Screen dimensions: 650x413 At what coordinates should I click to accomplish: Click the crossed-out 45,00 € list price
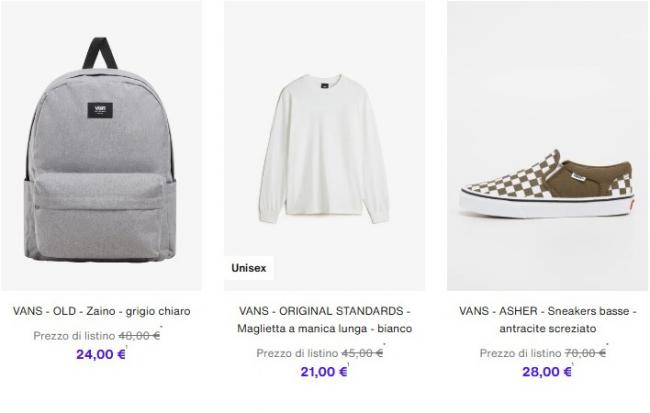(x=362, y=353)
